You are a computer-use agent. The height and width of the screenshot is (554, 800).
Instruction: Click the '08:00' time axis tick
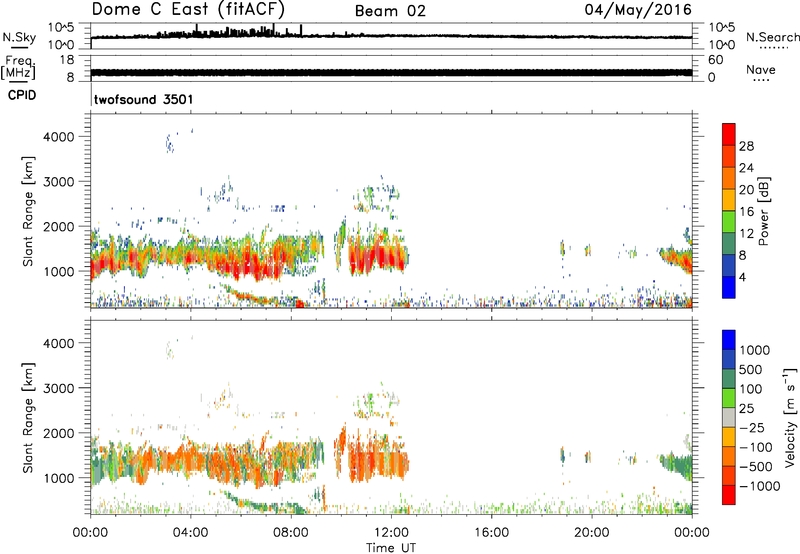point(291,533)
